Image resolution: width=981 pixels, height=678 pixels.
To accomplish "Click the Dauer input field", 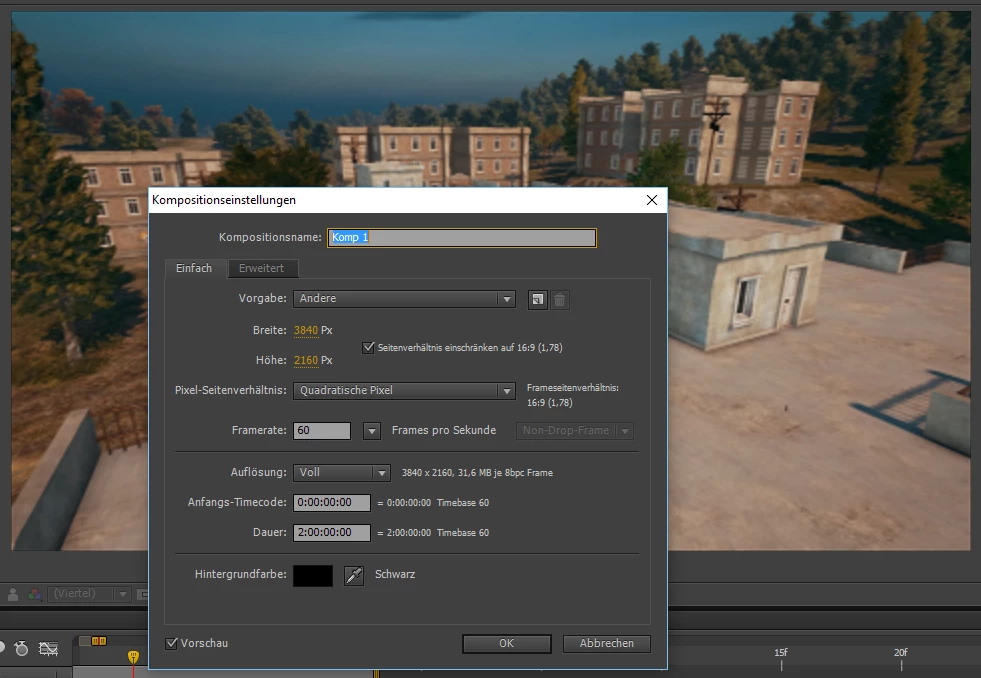I will (x=332, y=532).
